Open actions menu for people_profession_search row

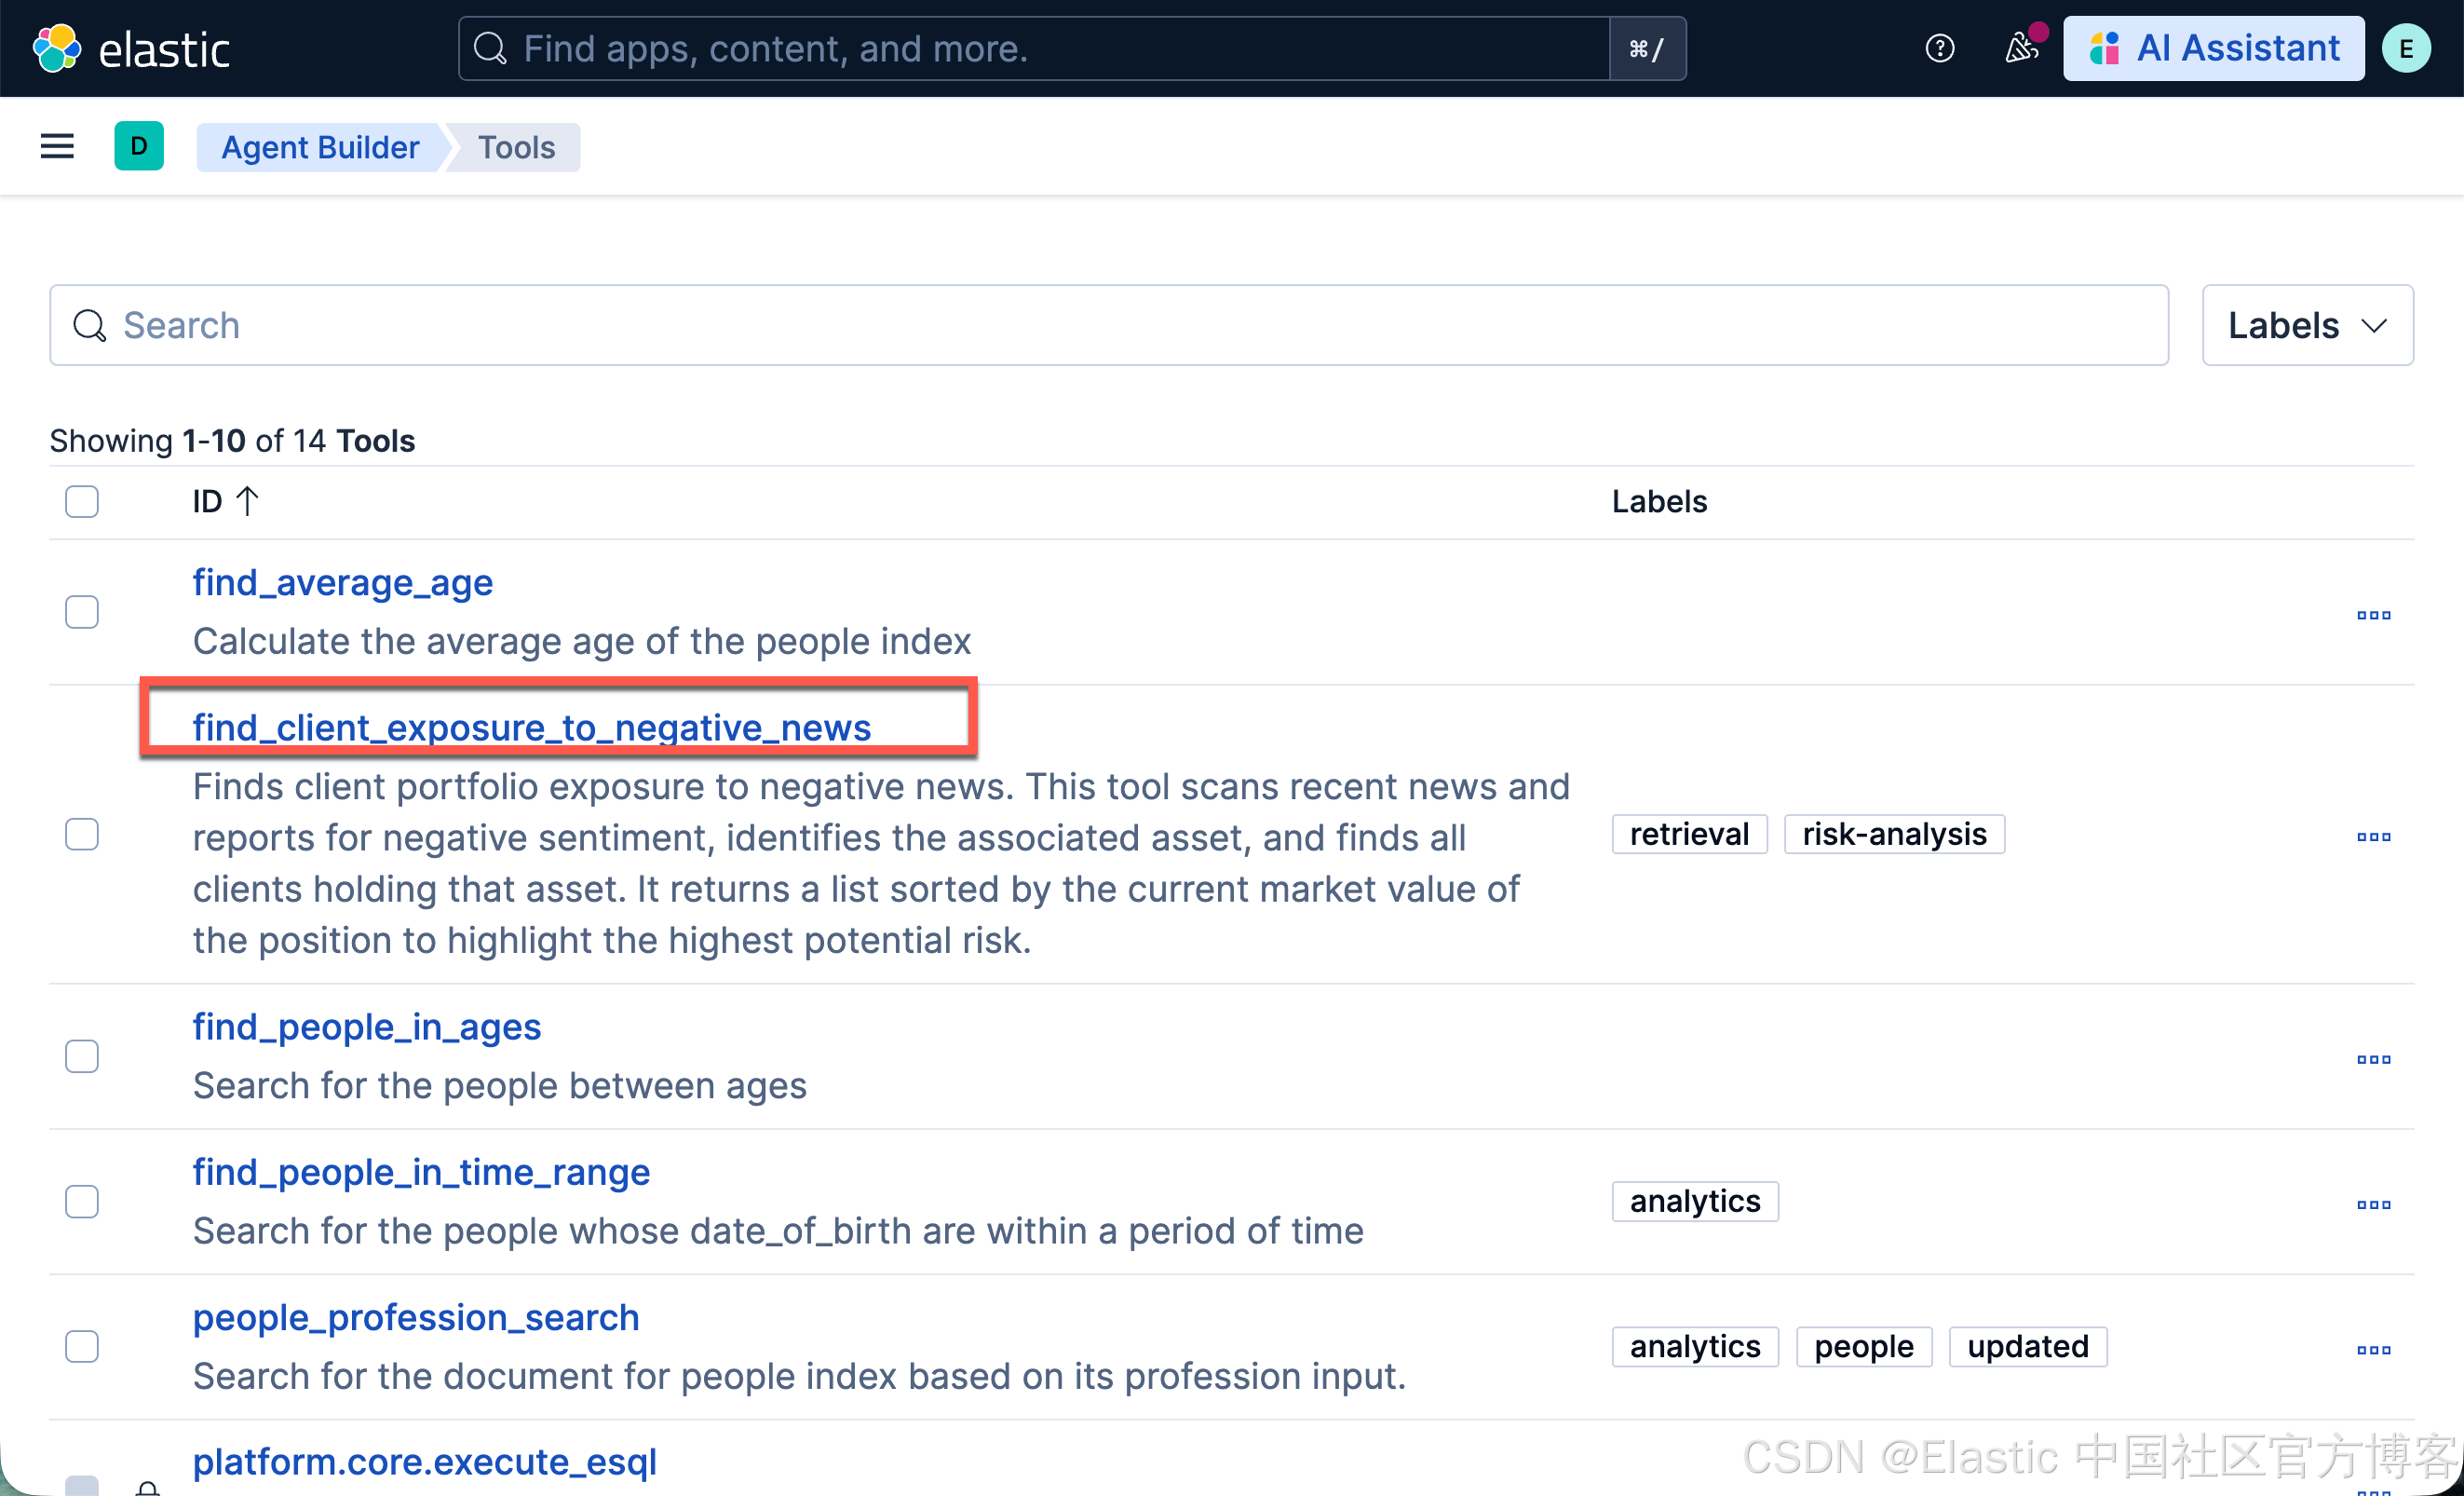(x=2373, y=1349)
